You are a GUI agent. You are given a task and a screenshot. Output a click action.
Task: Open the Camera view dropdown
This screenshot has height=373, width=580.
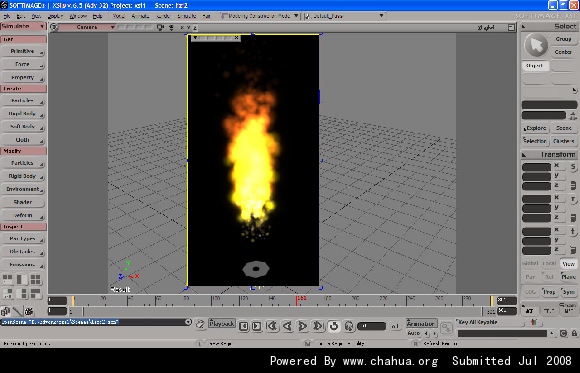87,27
